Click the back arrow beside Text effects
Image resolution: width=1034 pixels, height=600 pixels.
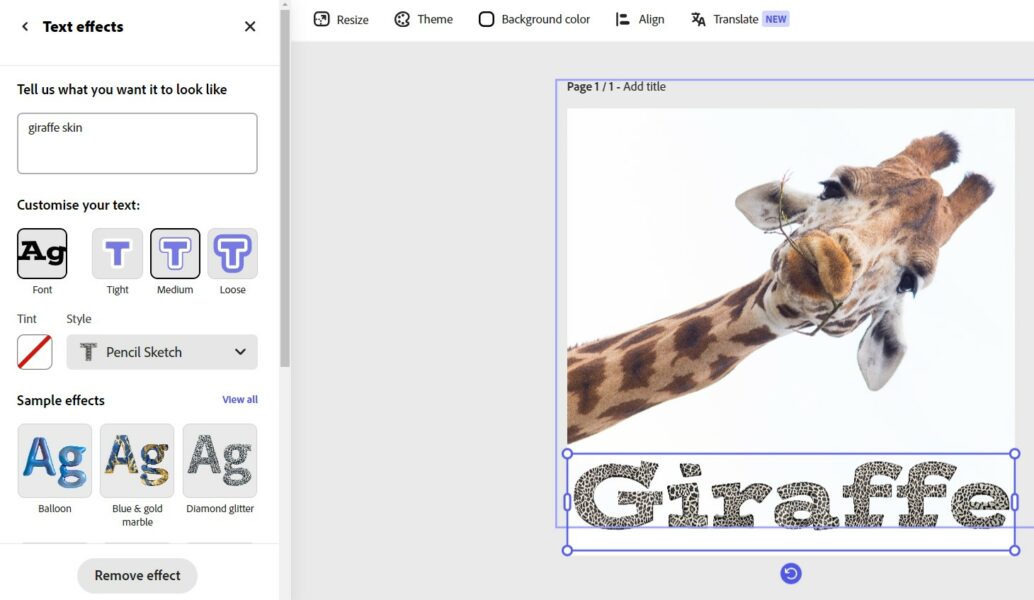25,27
